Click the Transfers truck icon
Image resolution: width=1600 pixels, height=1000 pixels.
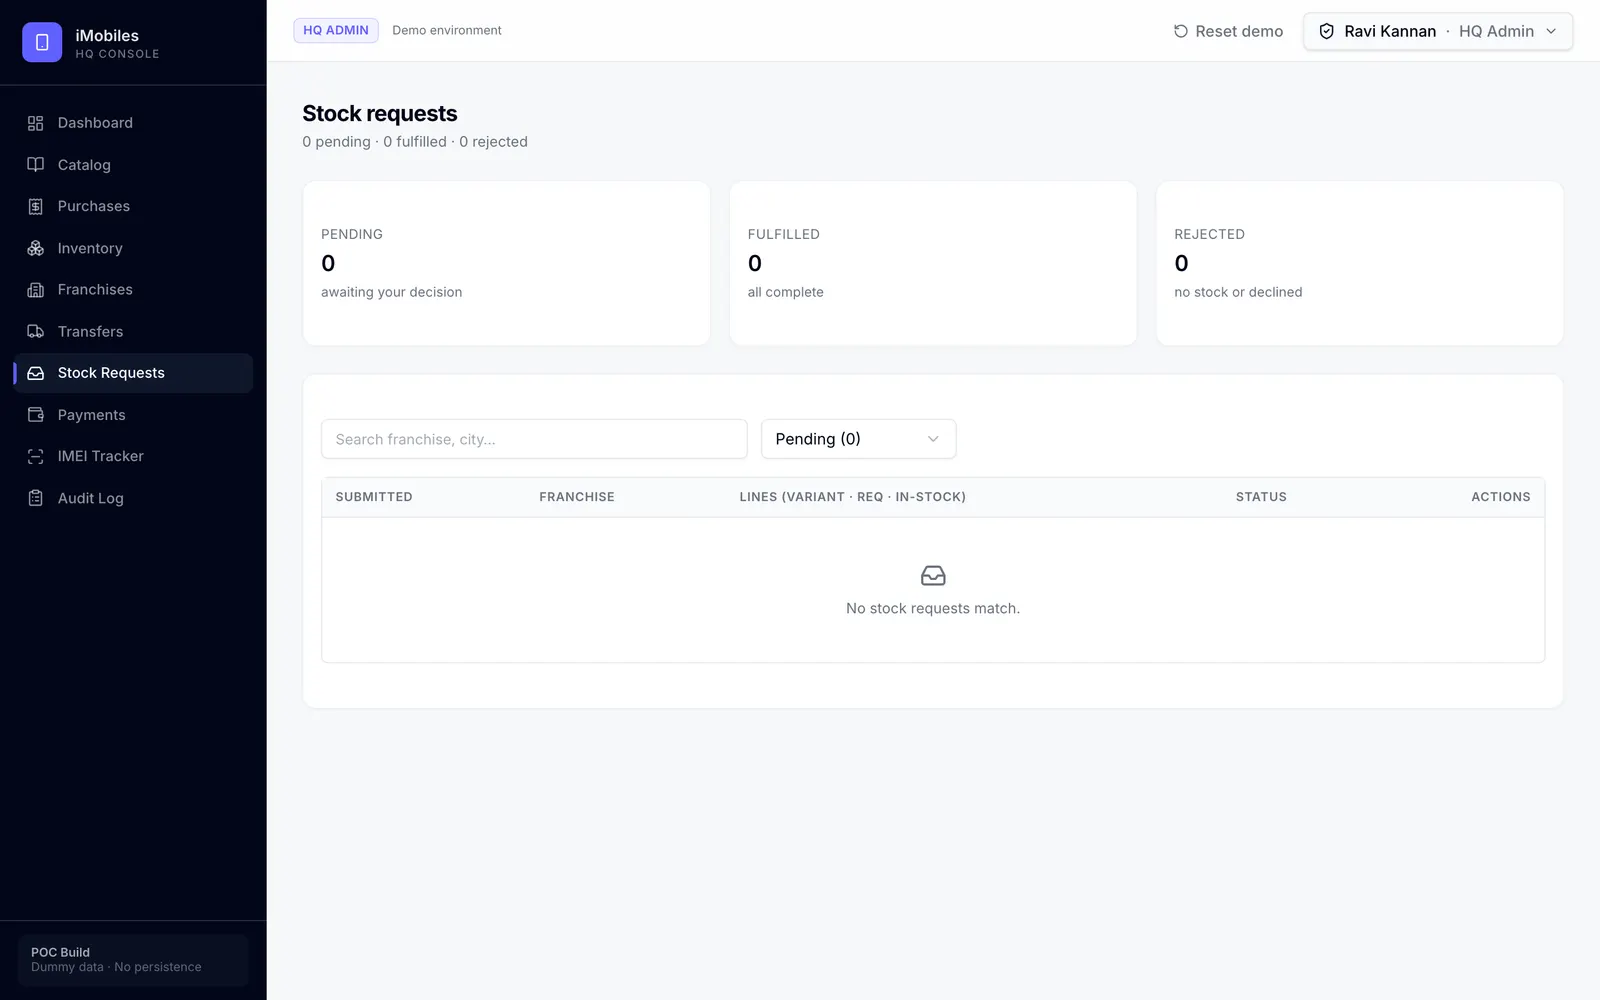pos(36,331)
